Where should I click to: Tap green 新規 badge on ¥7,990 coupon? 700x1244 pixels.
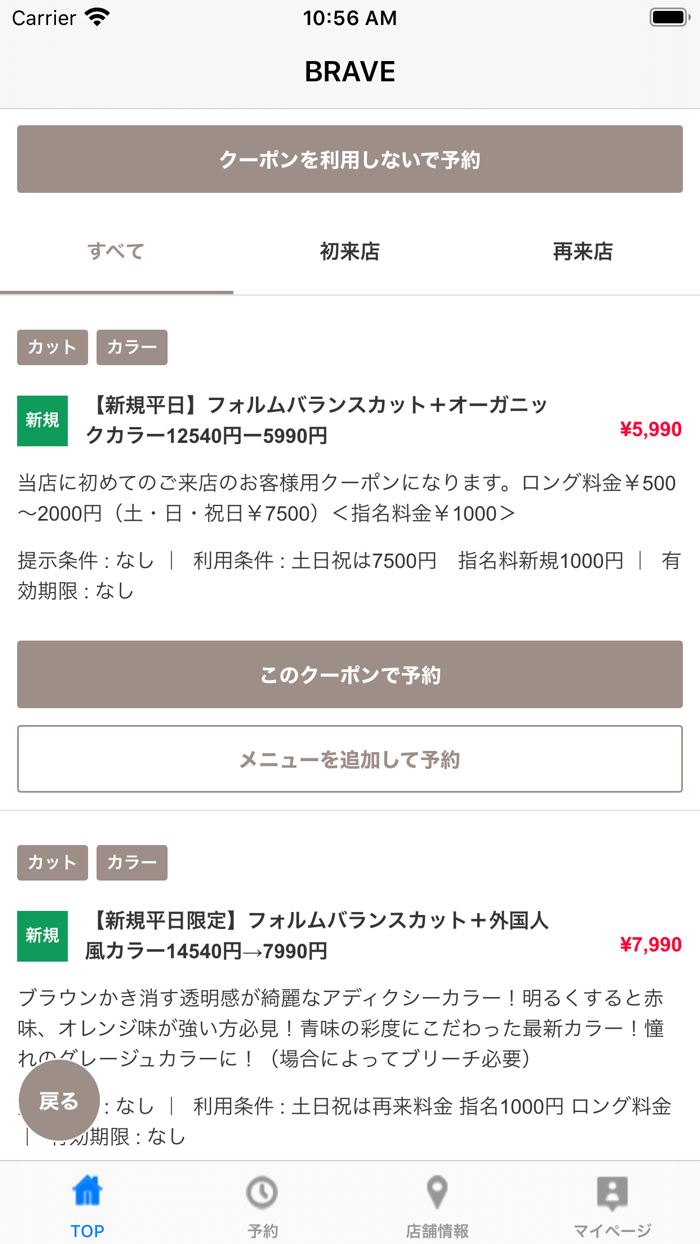42,936
